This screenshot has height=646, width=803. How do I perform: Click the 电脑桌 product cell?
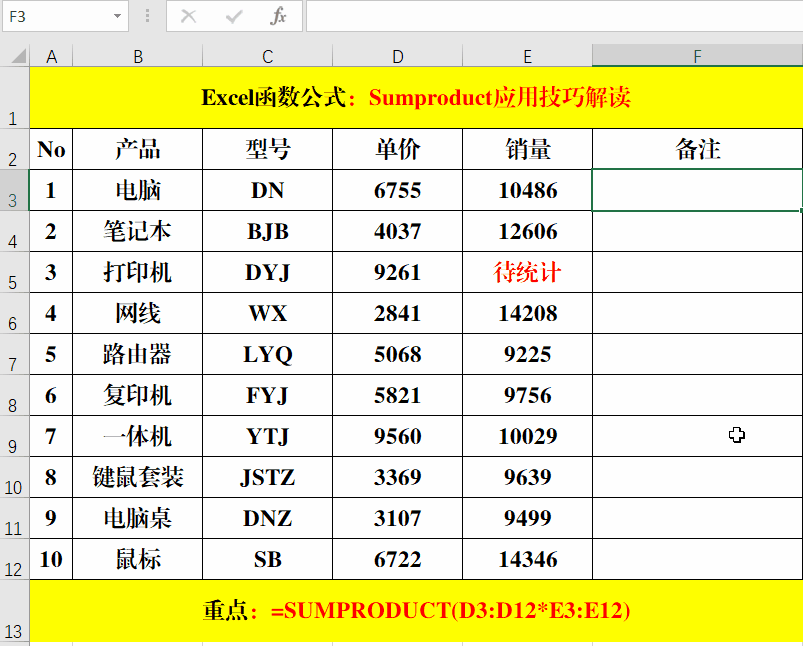click(138, 518)
